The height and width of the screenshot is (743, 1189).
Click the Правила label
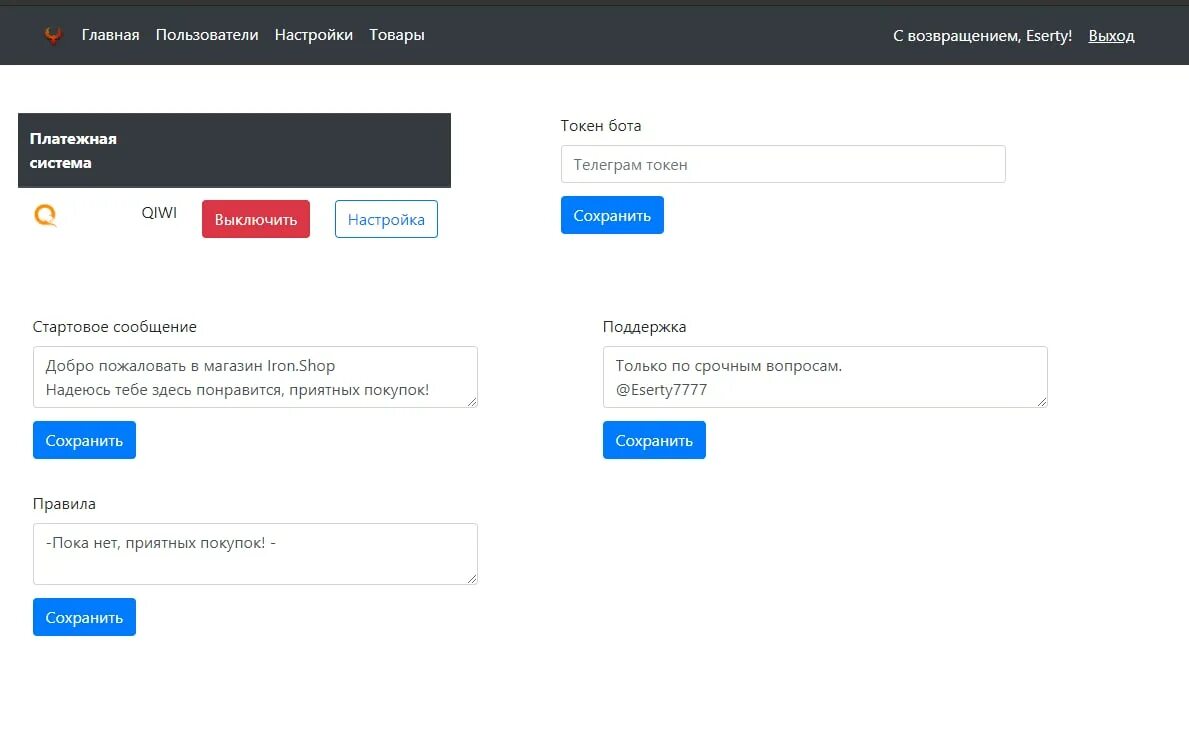(x=64, y=504)
